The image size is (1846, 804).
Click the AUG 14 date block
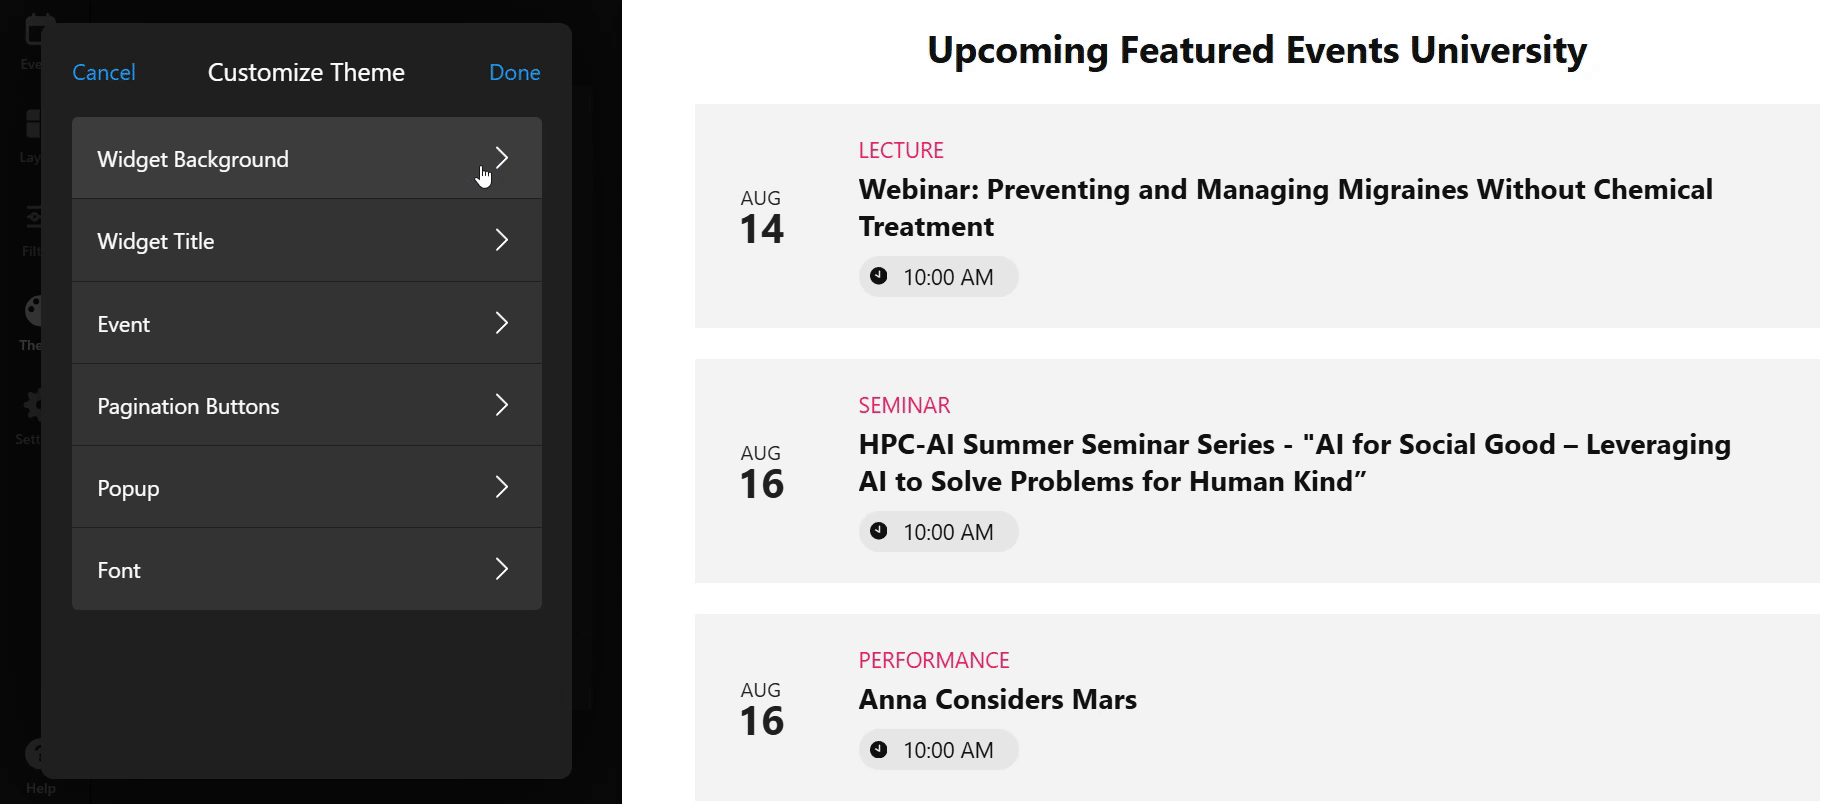click(762, 217)
